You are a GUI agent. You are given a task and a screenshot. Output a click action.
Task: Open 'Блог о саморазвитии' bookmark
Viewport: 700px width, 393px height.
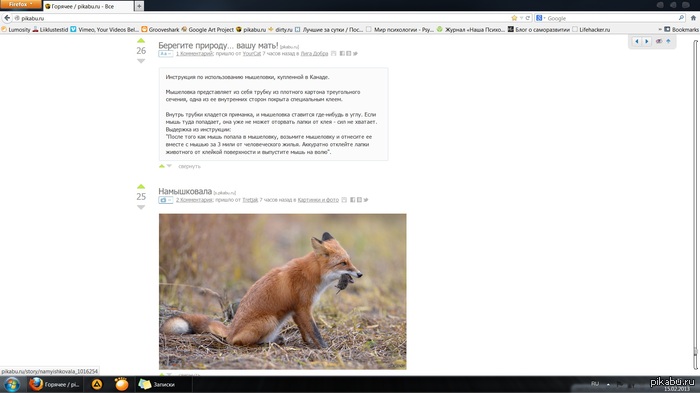pyautogui.click(x=538, y=29)
